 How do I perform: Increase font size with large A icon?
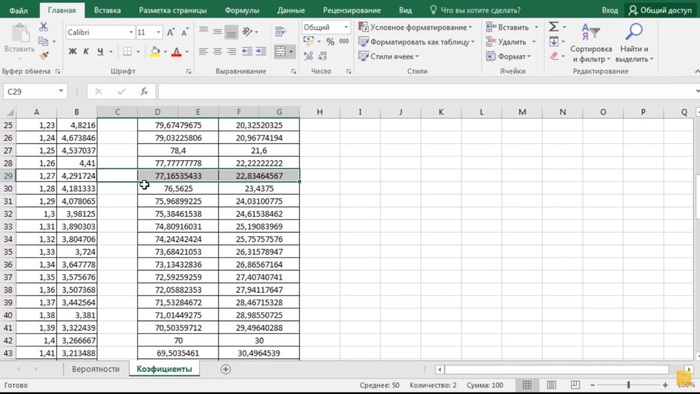171,32
